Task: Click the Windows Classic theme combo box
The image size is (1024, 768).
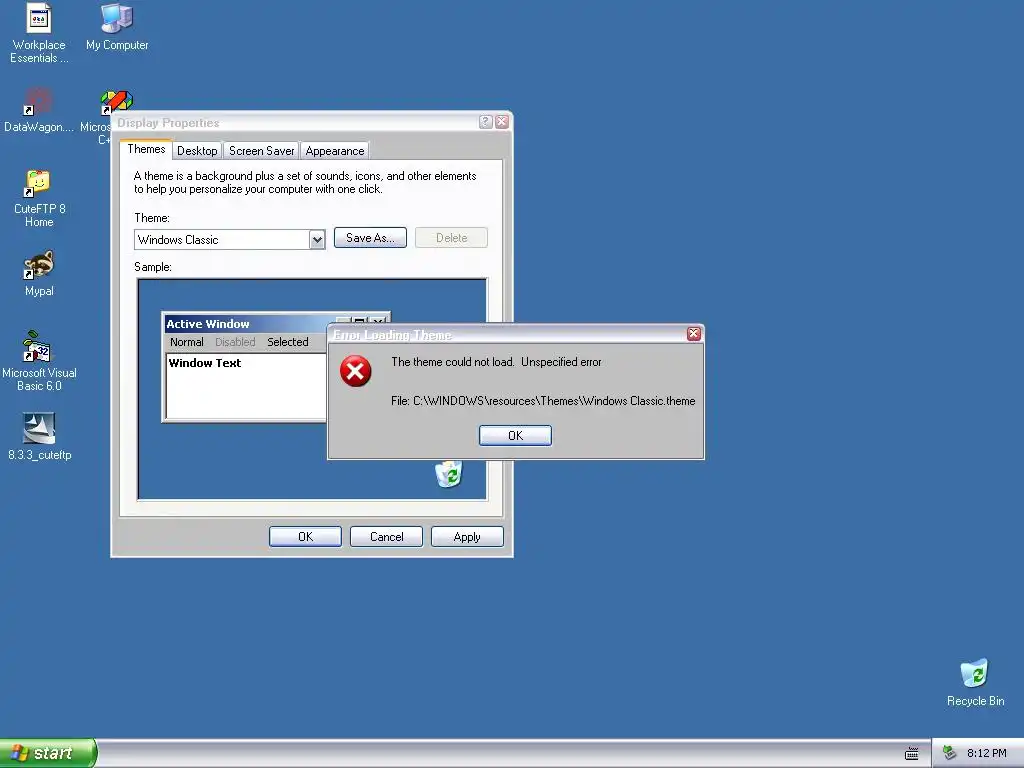Action: tap(229, 240)
